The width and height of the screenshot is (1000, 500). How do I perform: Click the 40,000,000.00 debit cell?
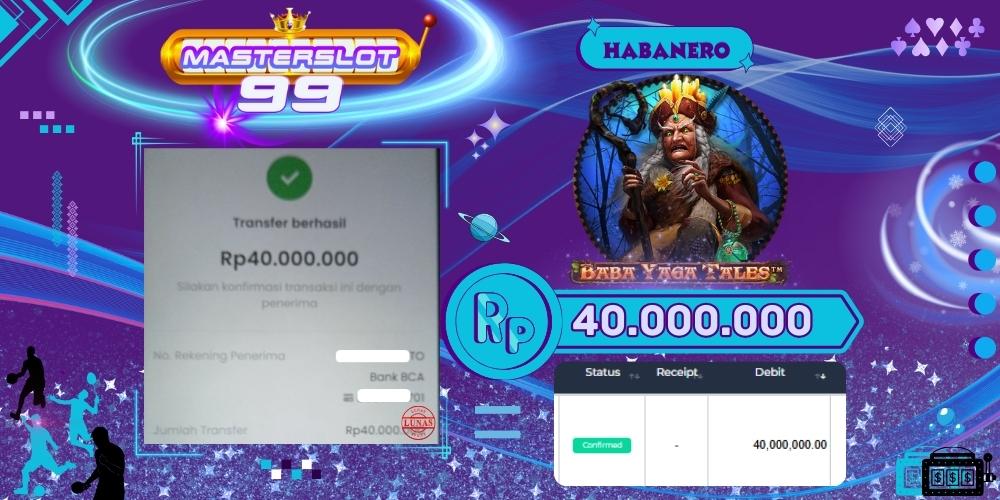(x=790, y=445)
